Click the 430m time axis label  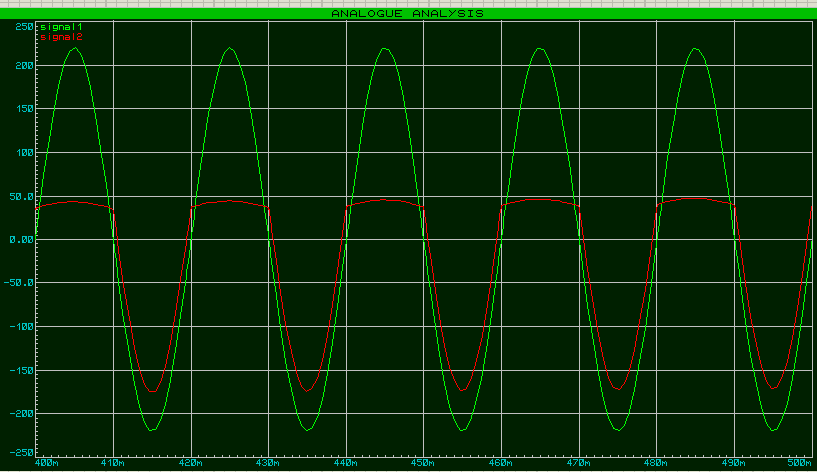(268, 463)
